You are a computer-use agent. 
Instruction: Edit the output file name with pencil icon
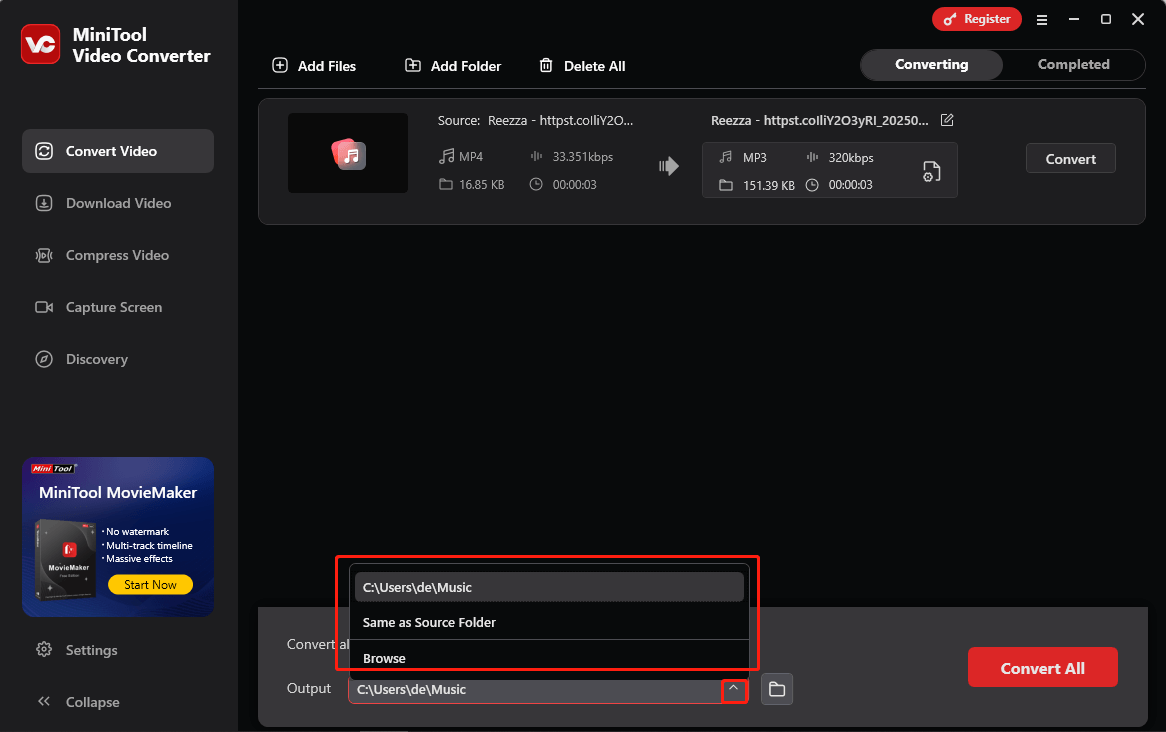(947, 120)
